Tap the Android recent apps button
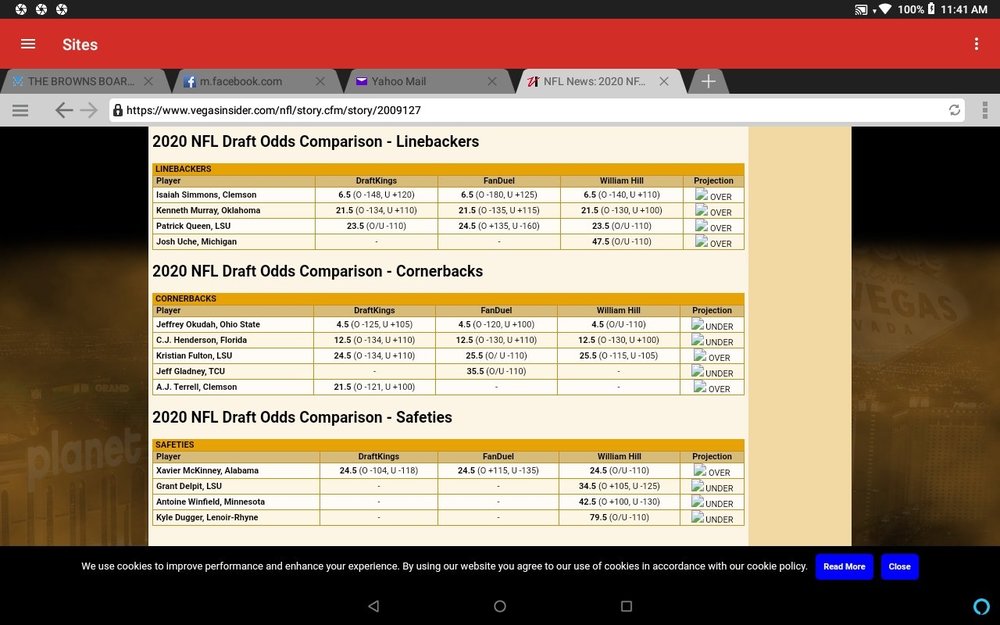 (626, 606)
